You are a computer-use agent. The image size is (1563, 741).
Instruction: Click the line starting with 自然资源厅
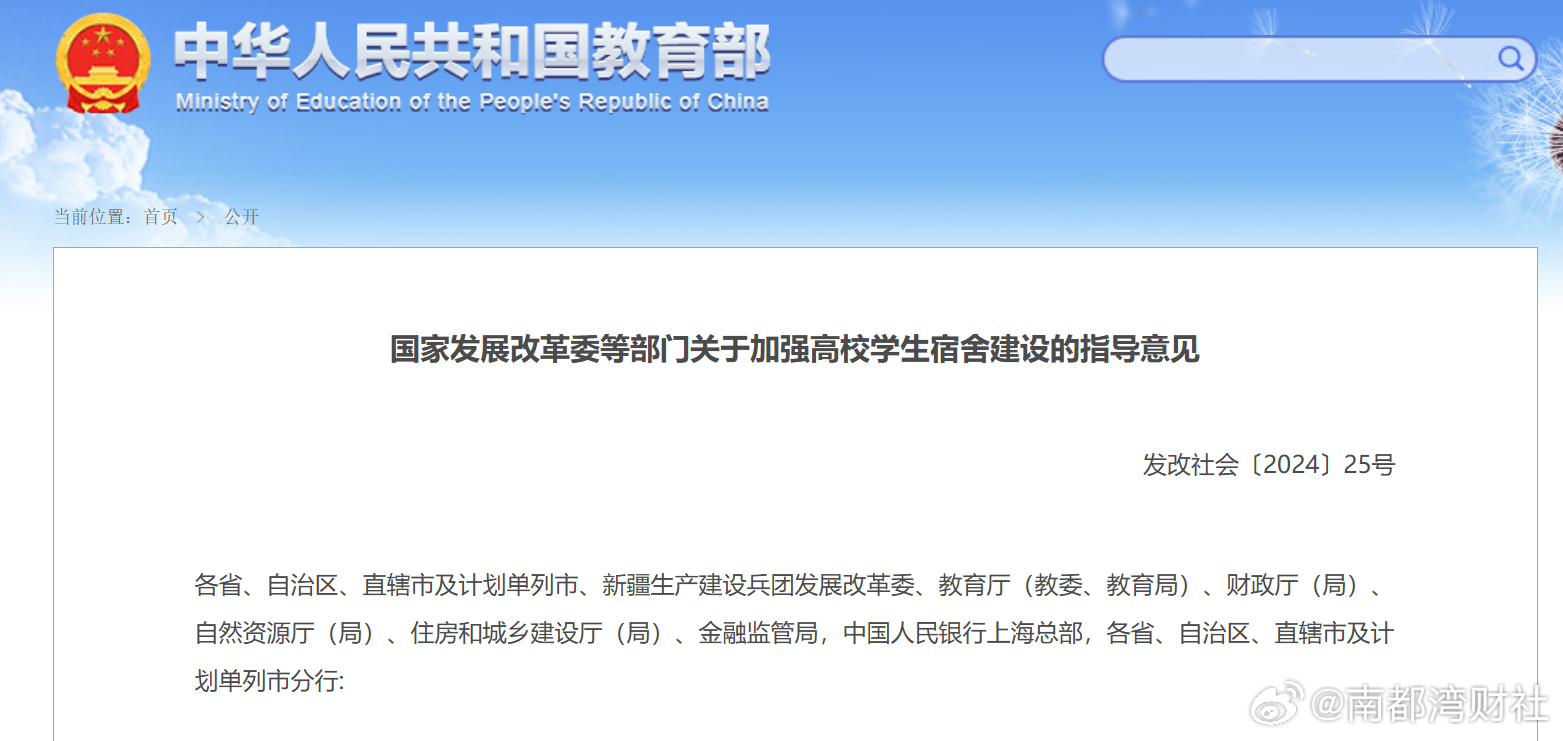click(794, 633)
